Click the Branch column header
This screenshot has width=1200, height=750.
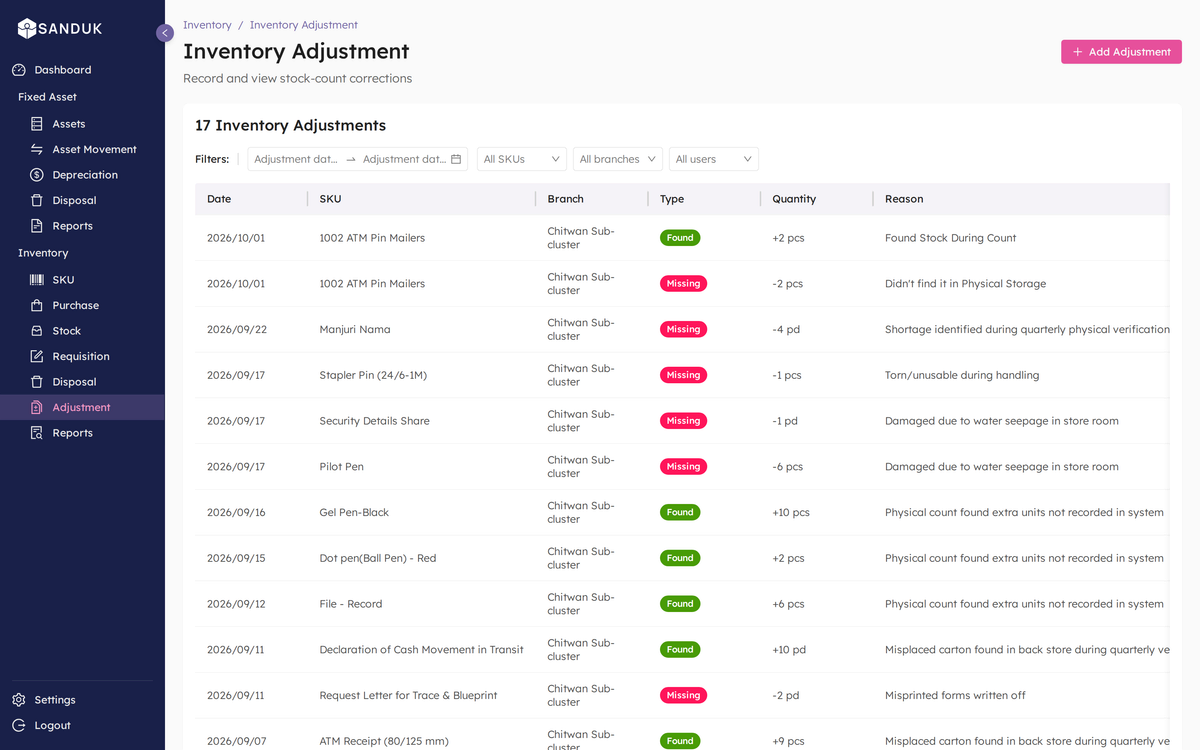pyautogui.click(x=591, y=199)
